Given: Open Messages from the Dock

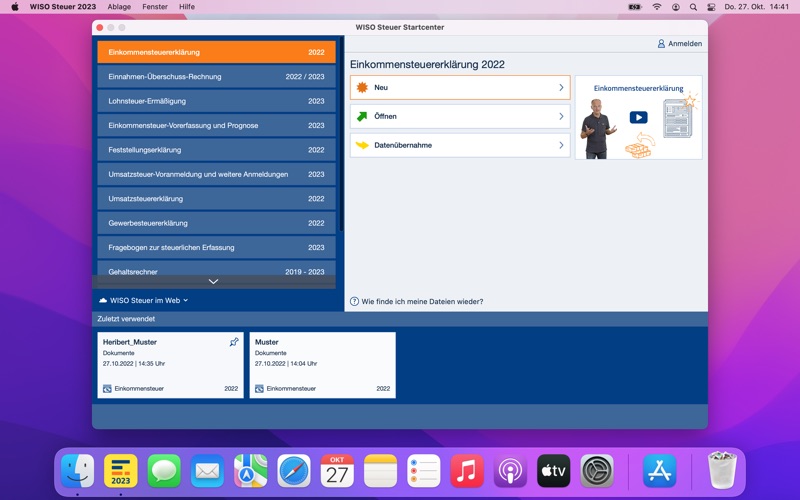Looking at the screenshot, I should [x=164, y=470].
